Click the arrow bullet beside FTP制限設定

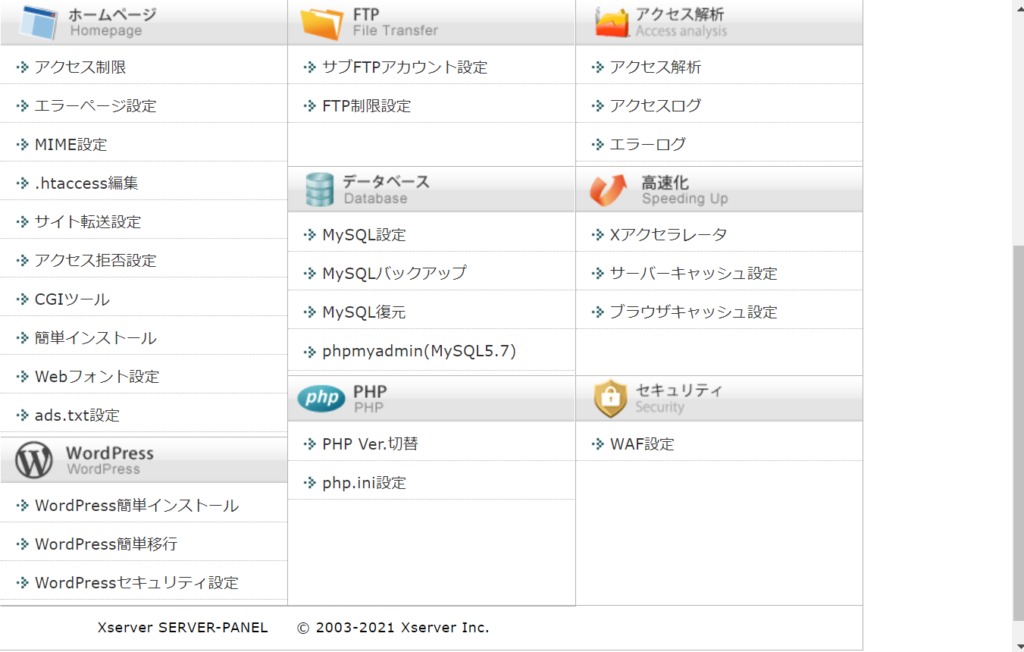pyautogui.click(x=310, y=106)
